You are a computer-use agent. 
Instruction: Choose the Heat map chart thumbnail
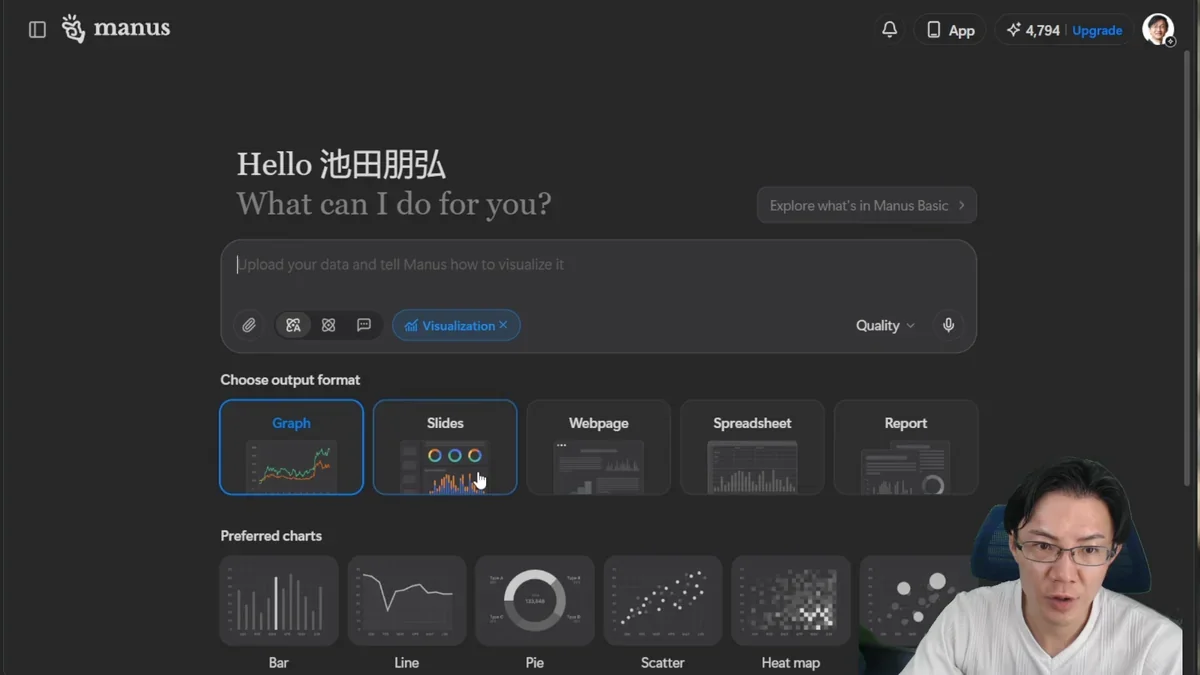(x=791, y=600)
